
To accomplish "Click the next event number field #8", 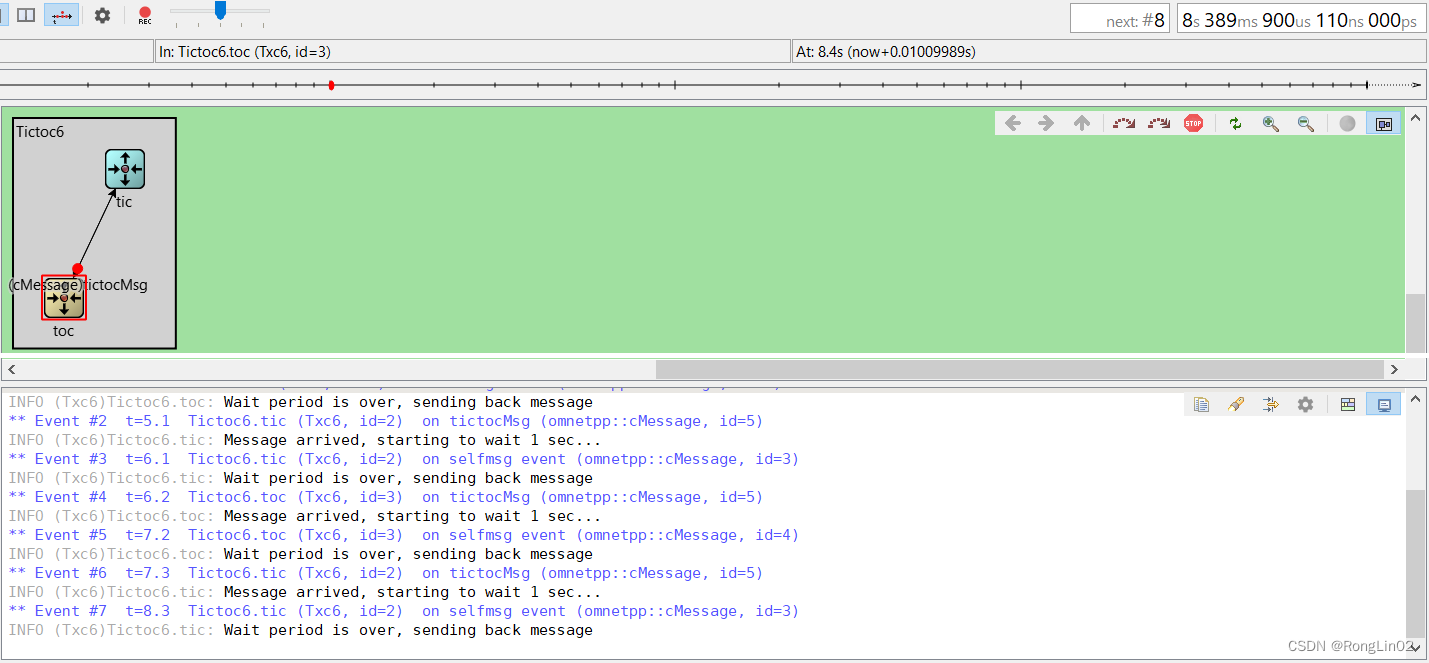I will (x=1121, y=19).
